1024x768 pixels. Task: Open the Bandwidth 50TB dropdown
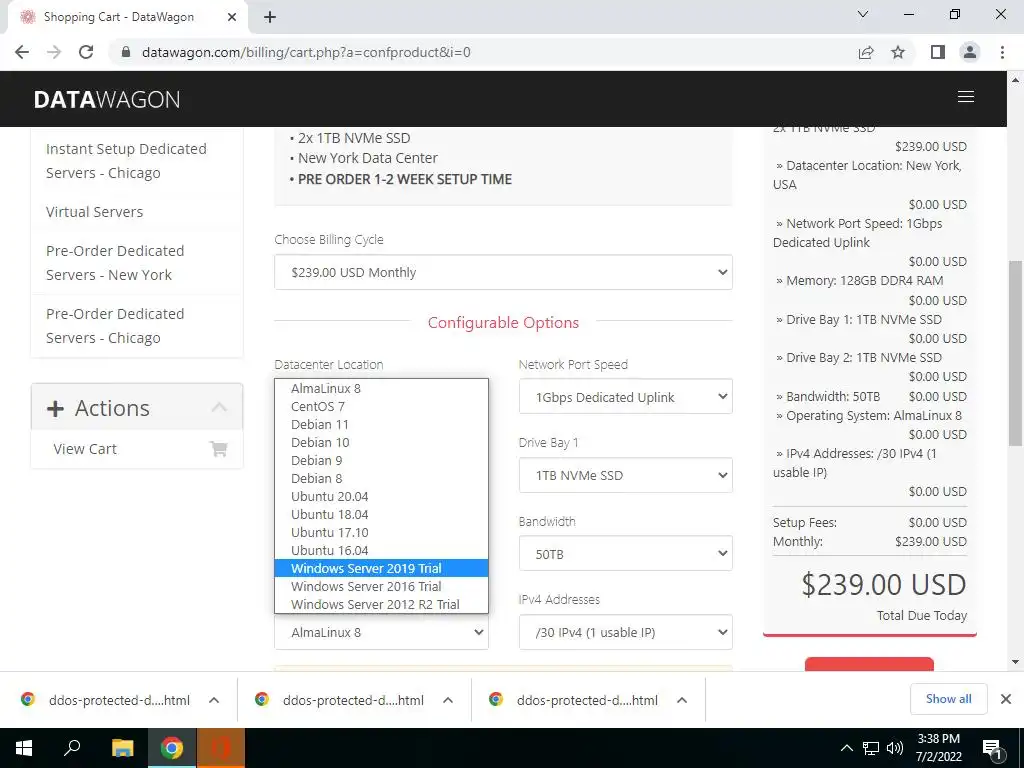[626, 554]
